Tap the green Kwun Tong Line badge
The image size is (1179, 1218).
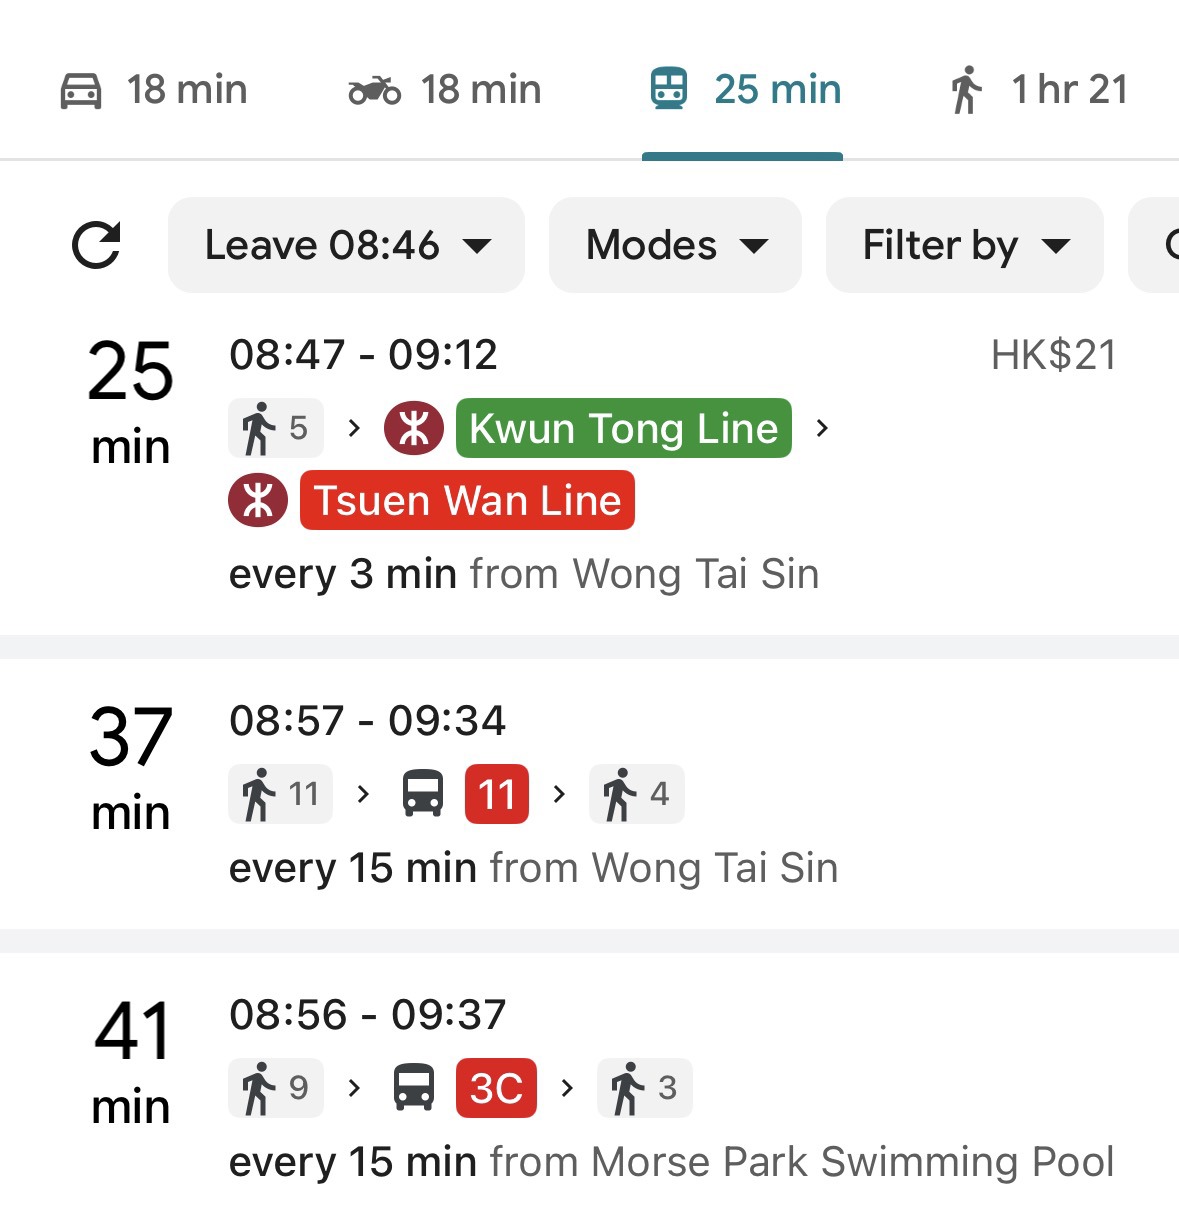[x=624, y=428]
